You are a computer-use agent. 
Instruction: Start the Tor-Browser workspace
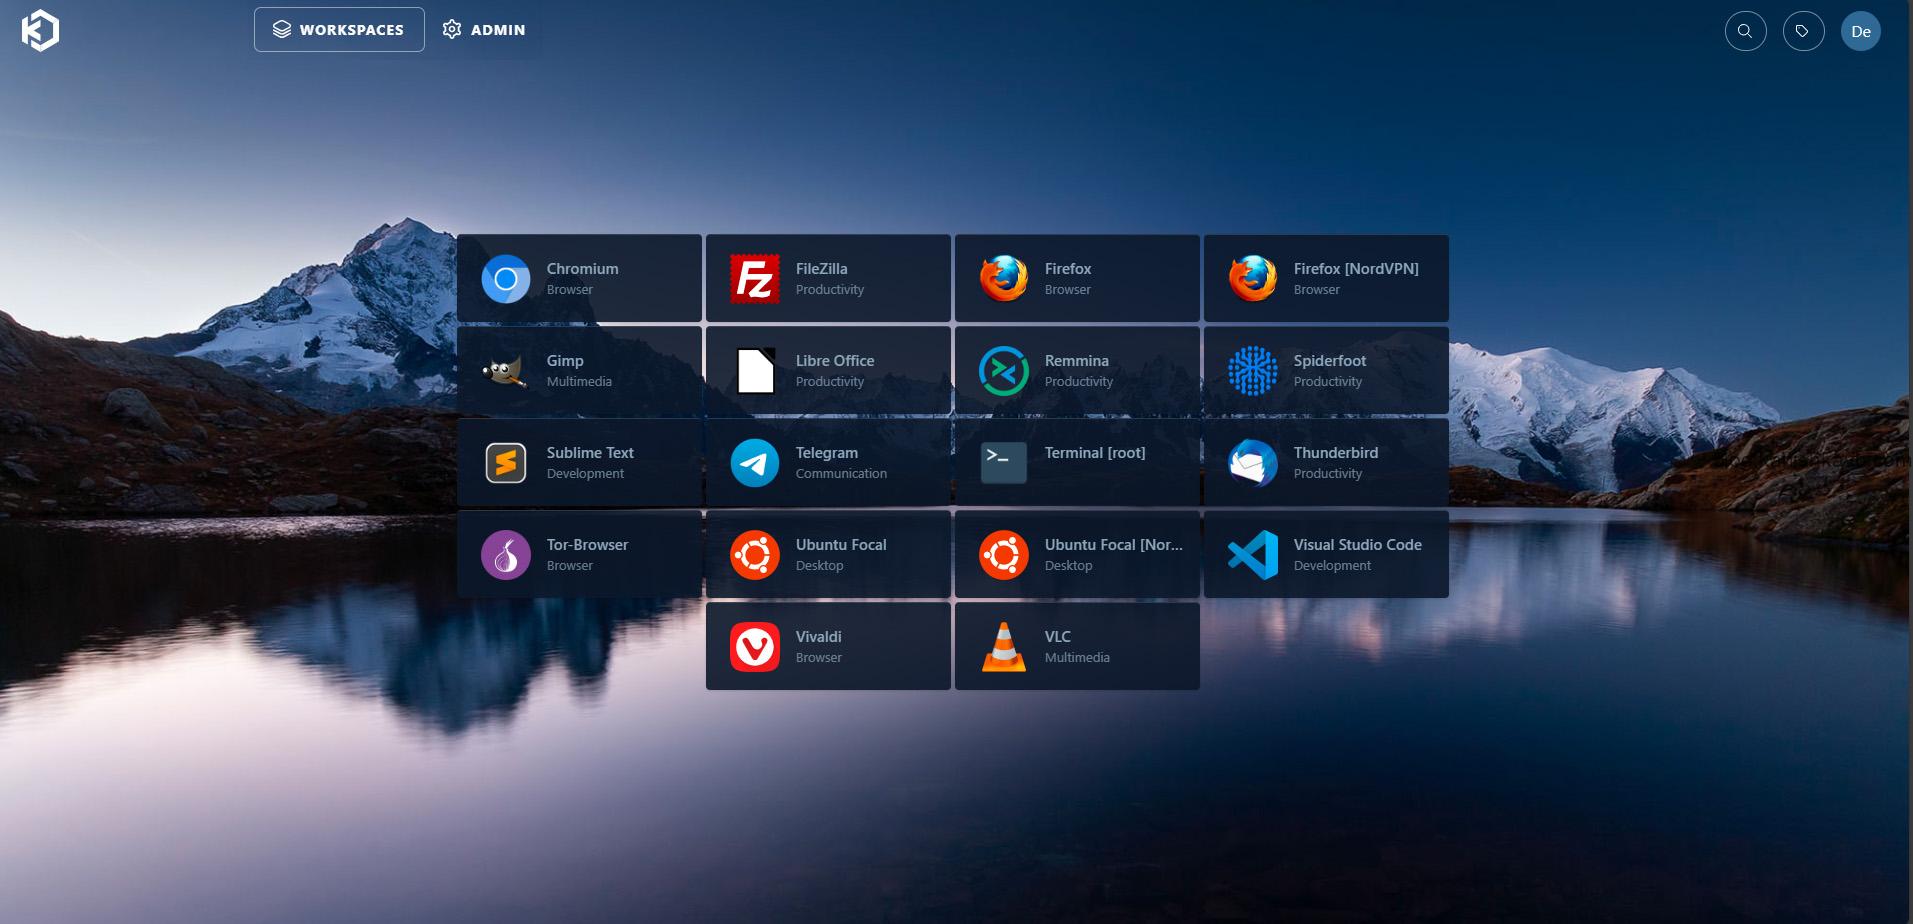(580, 554)
